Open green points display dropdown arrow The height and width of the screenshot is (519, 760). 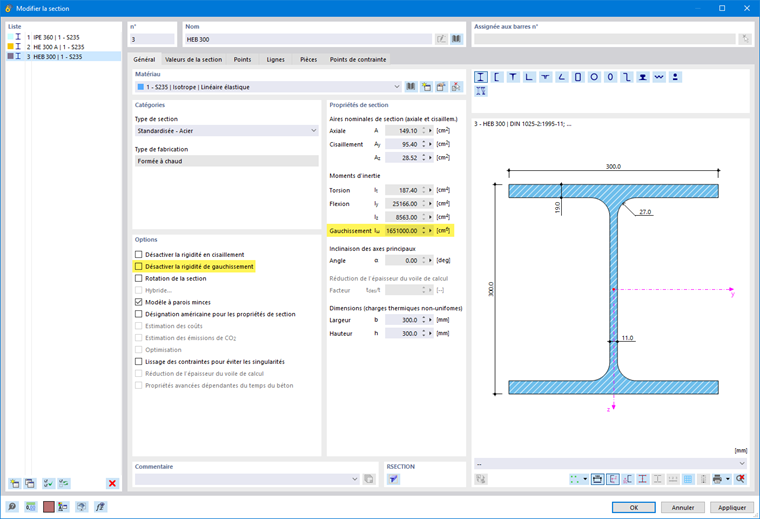[585, 479]
